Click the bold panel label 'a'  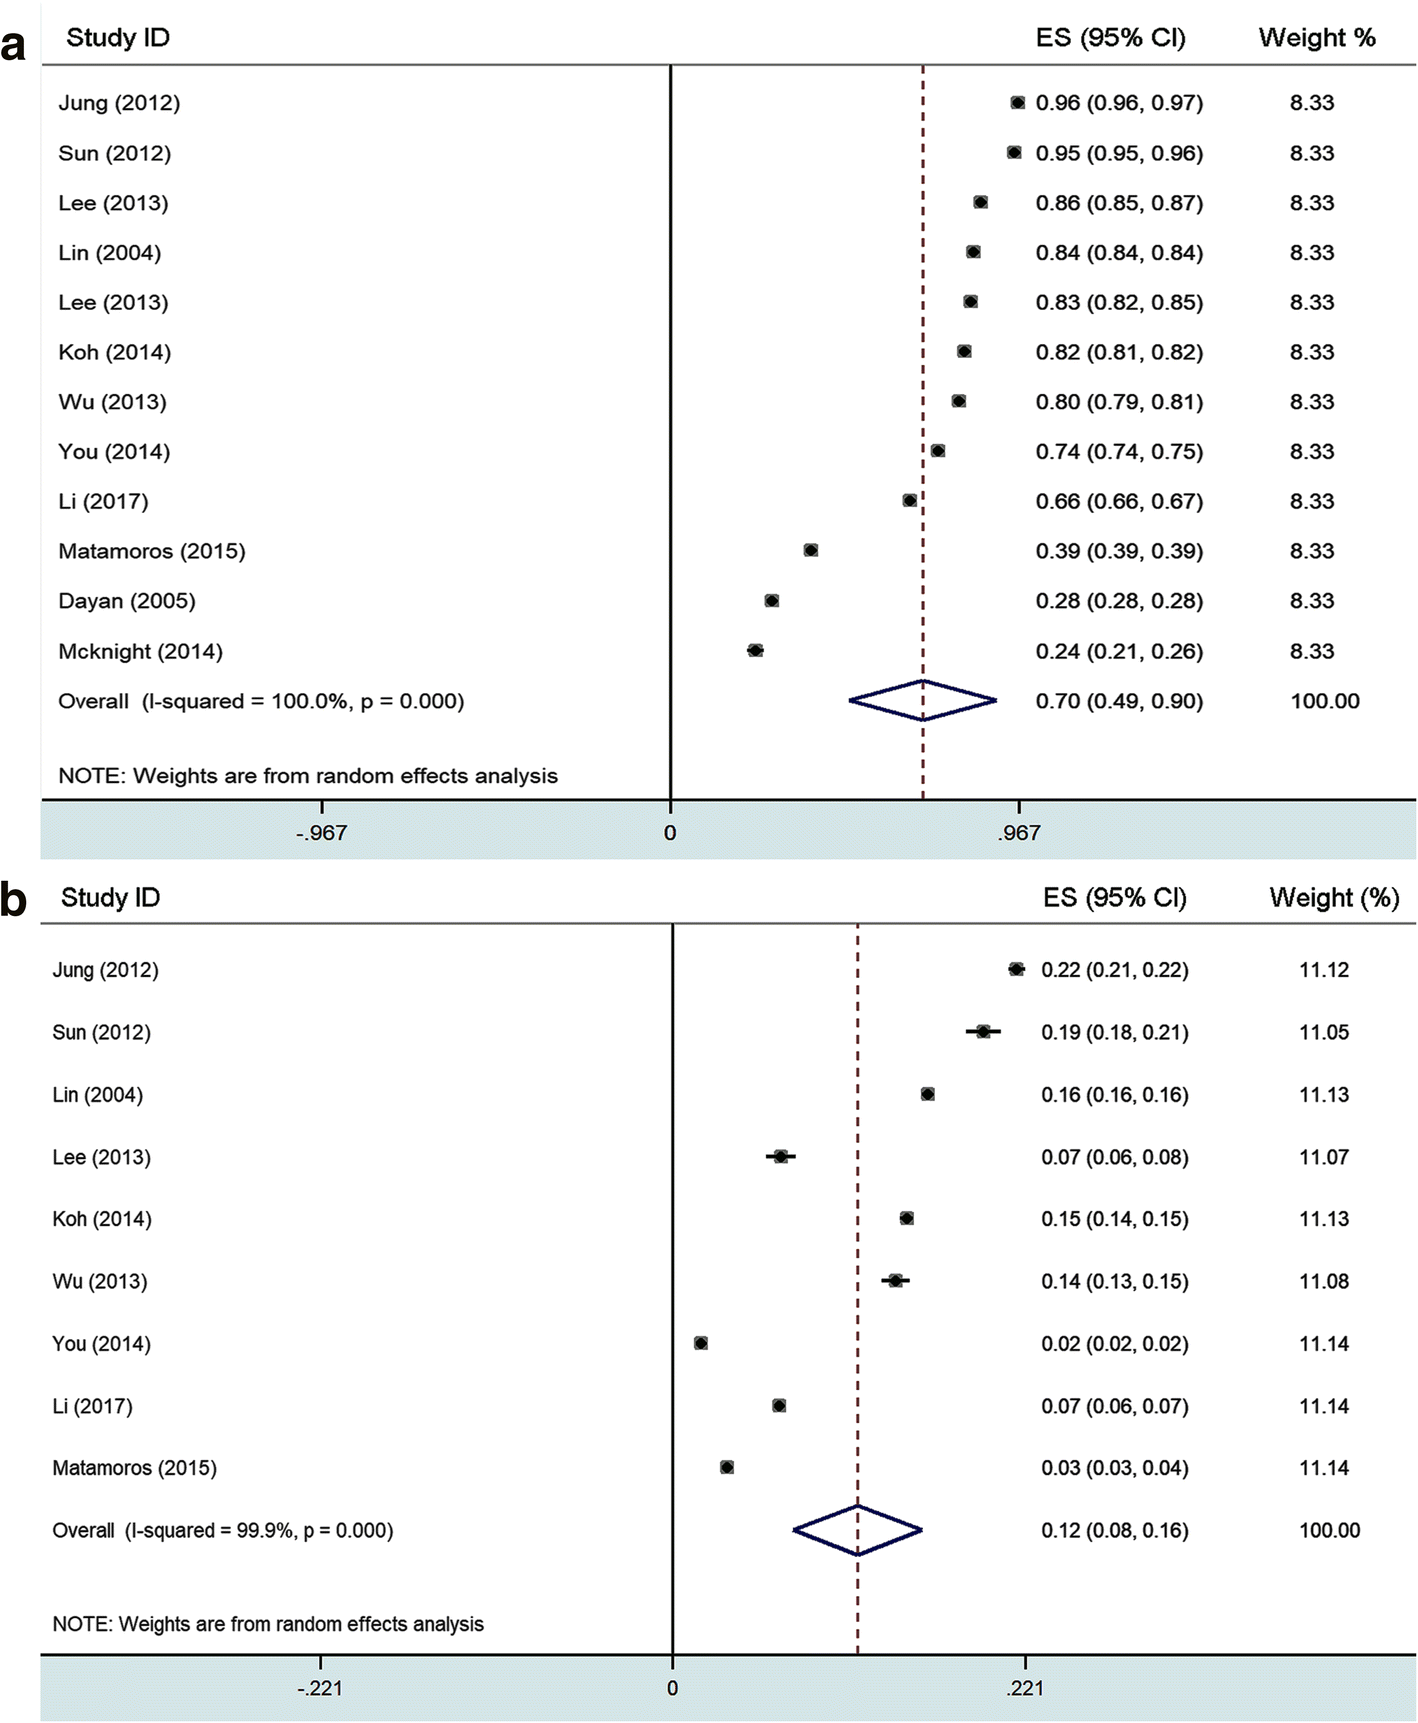[13, 46]
